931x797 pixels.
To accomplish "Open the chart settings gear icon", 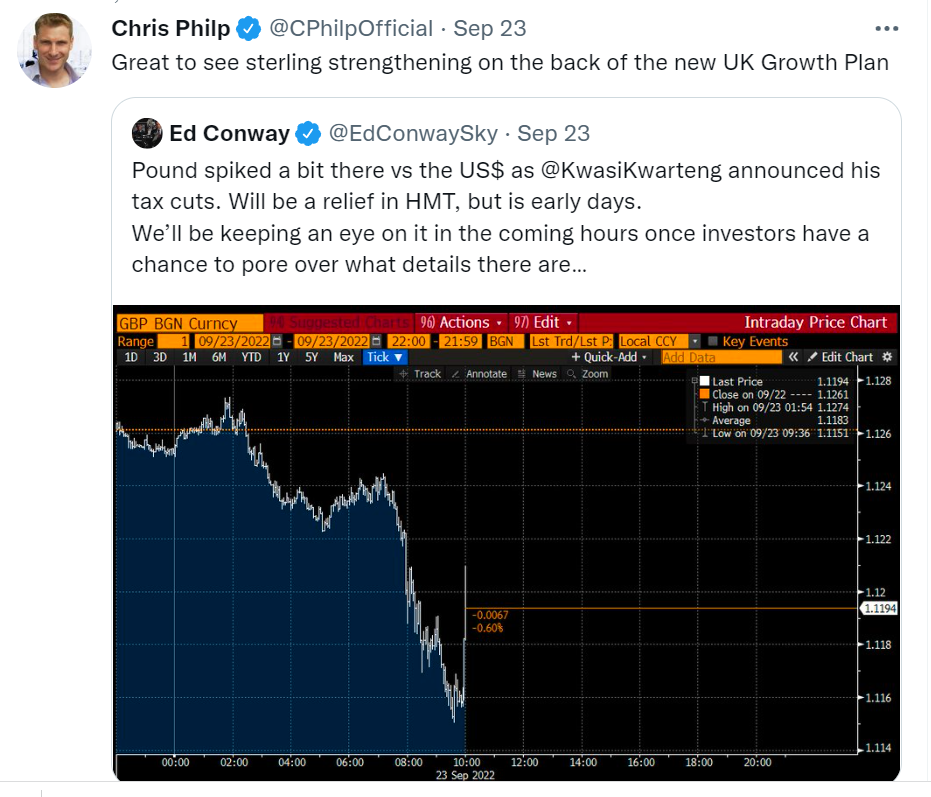I will click(887, 357).
